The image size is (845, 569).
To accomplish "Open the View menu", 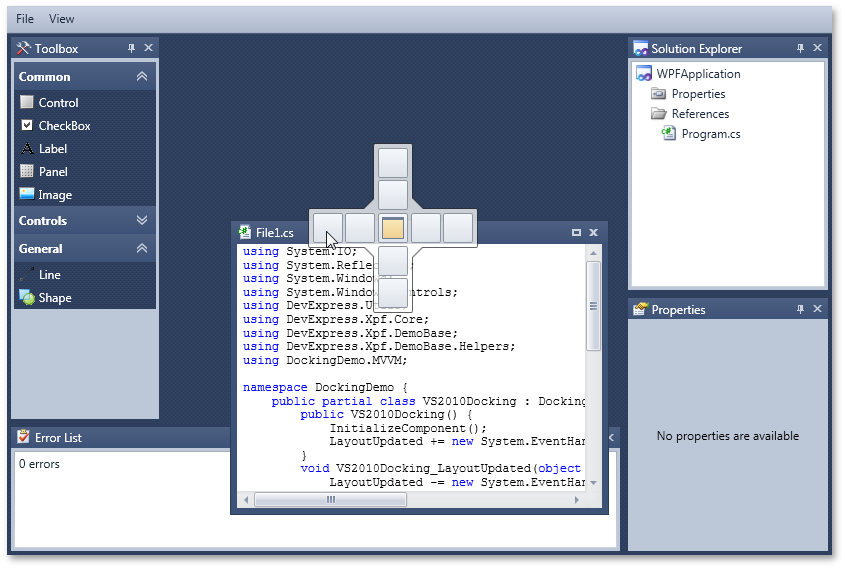I will click(x=61, y=19).
